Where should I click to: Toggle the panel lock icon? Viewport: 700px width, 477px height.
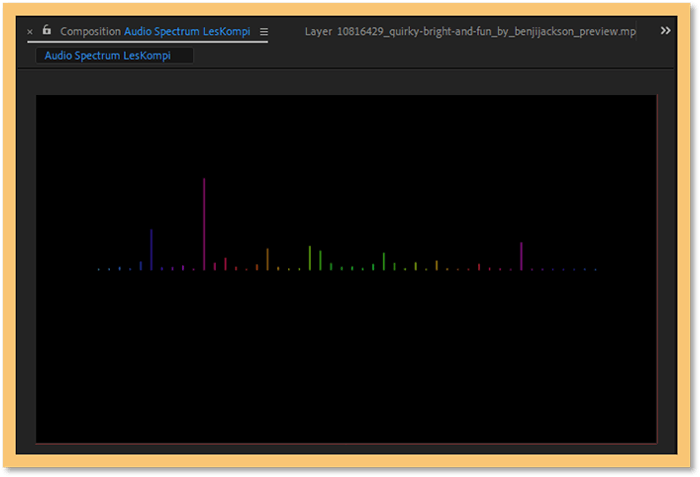pos(47,30)
